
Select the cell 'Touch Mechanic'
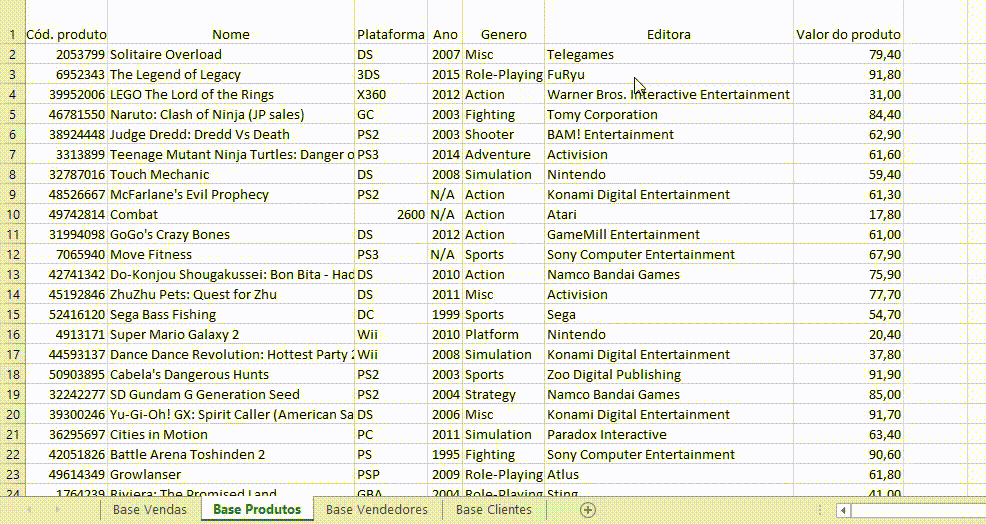pos(231,175)
